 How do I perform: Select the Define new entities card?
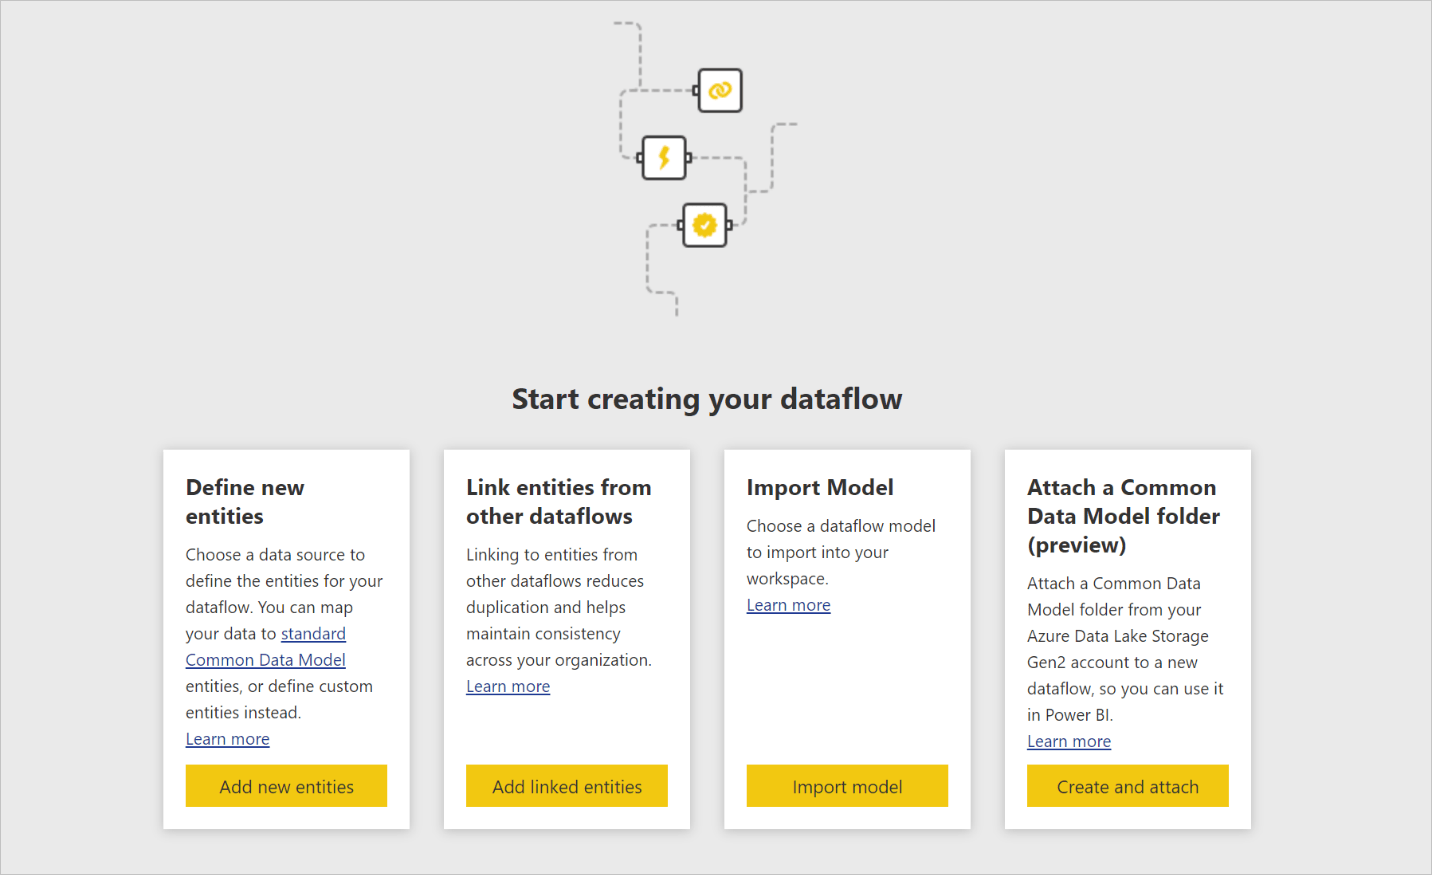point(286,639)
